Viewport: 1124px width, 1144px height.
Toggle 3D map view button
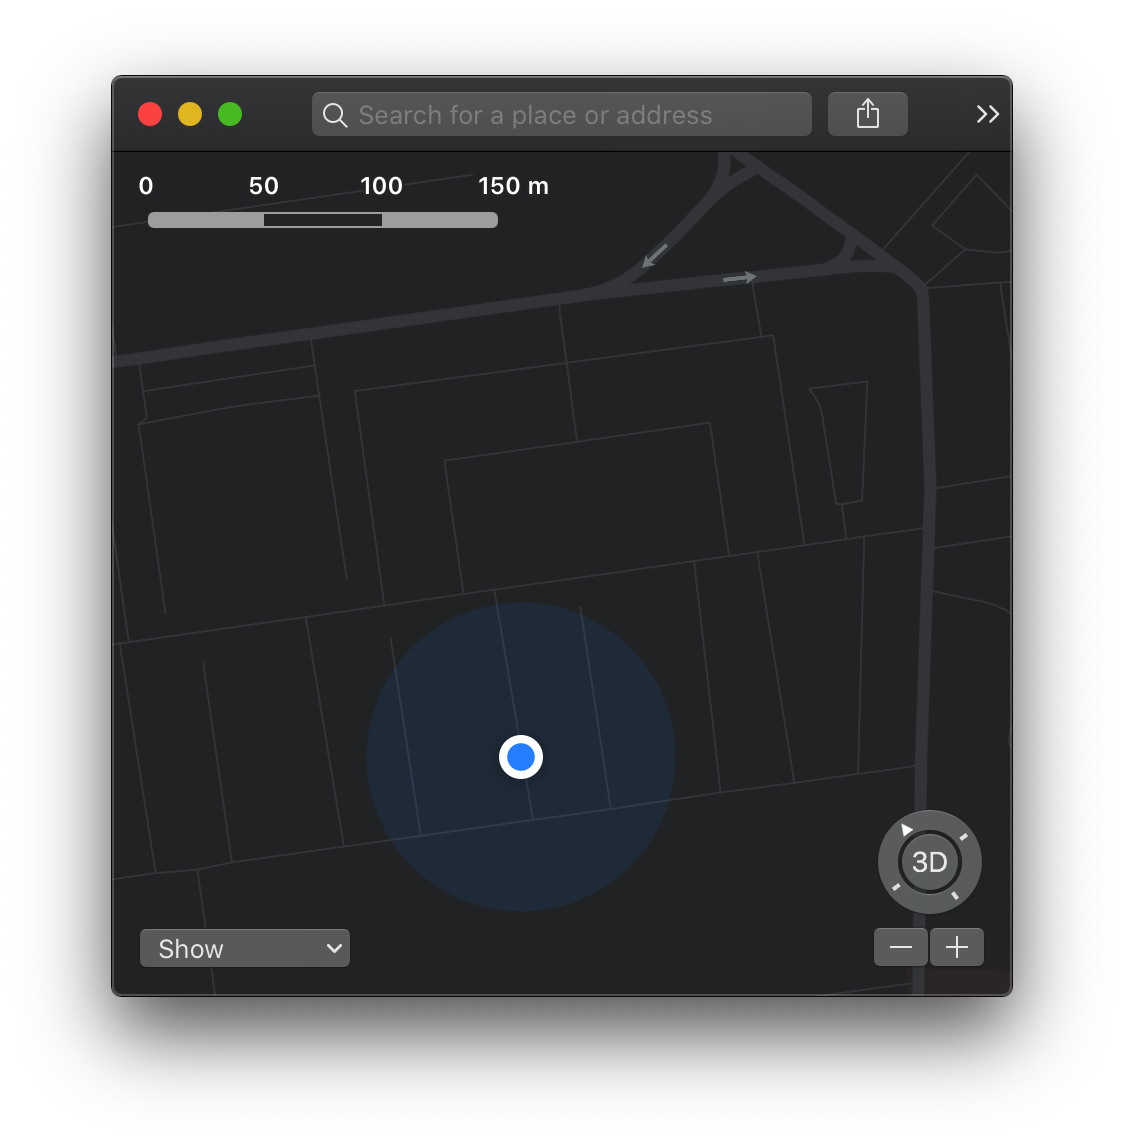point(930,862)
